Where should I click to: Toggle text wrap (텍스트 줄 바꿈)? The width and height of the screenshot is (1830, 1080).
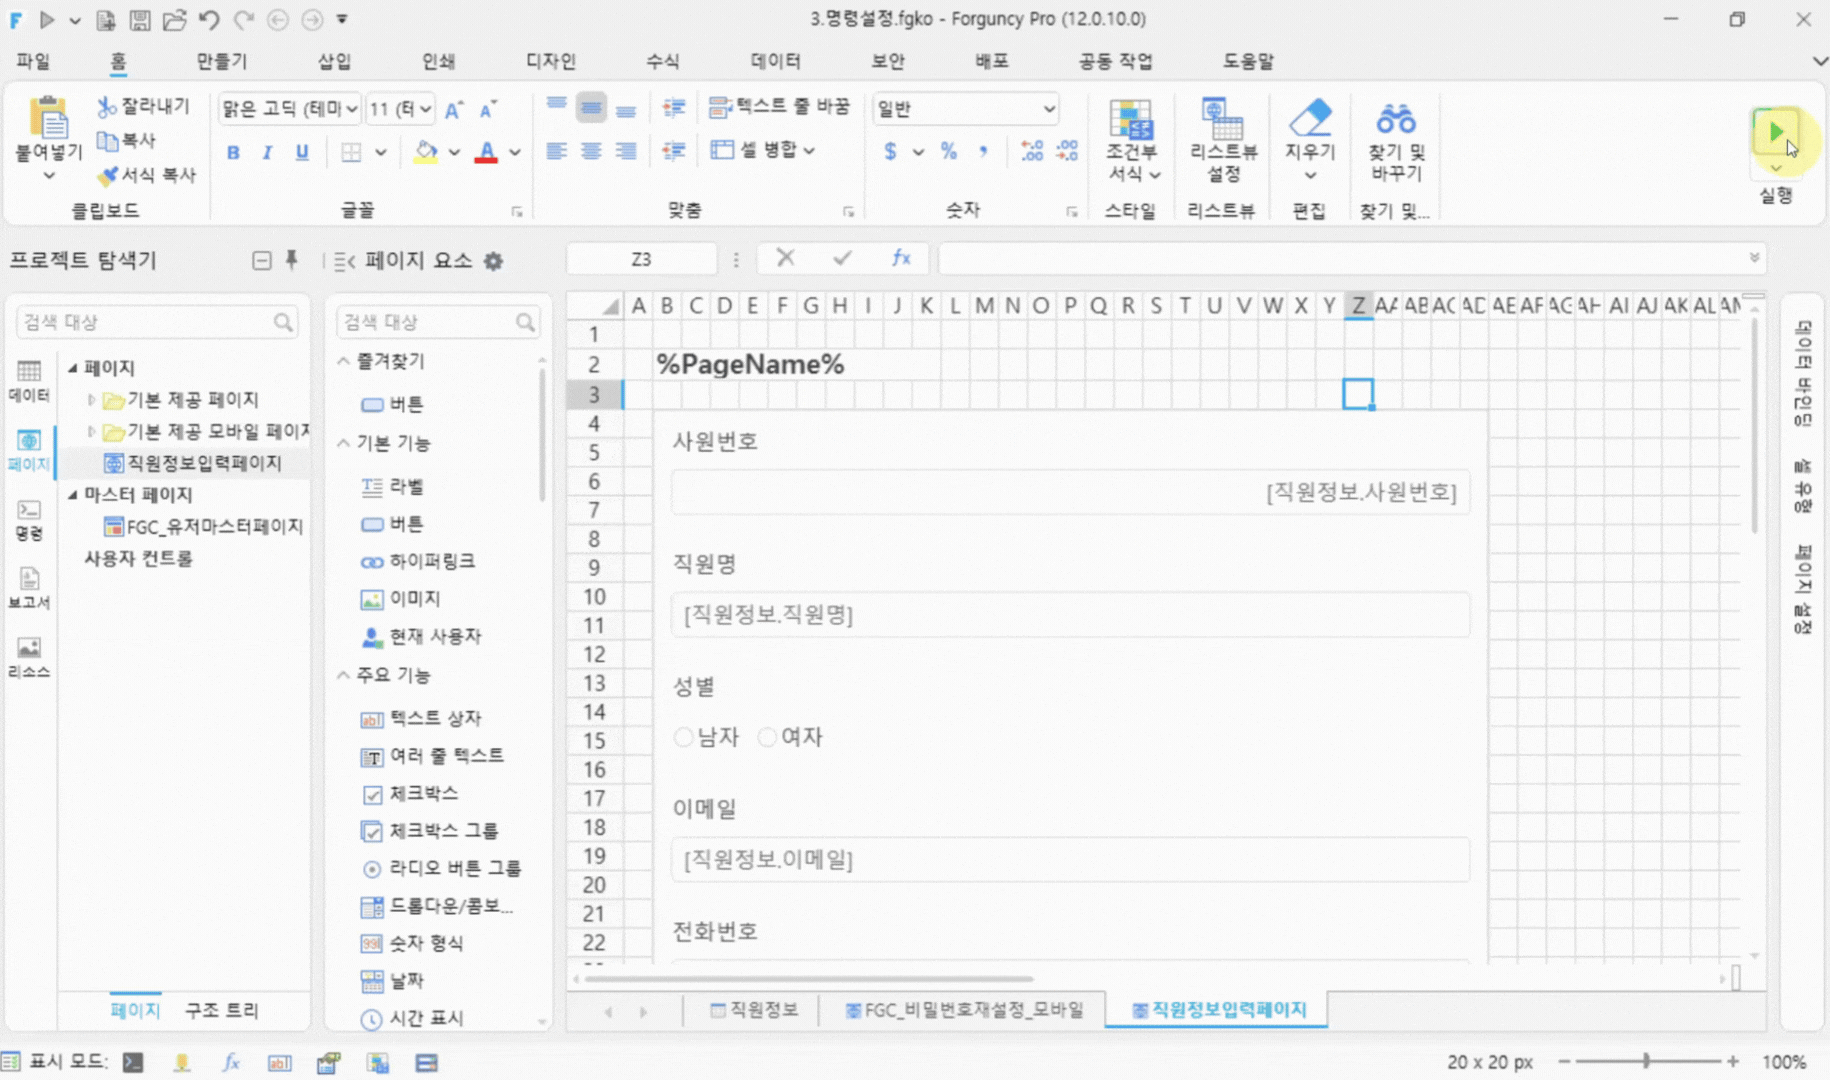click(779, 107)
